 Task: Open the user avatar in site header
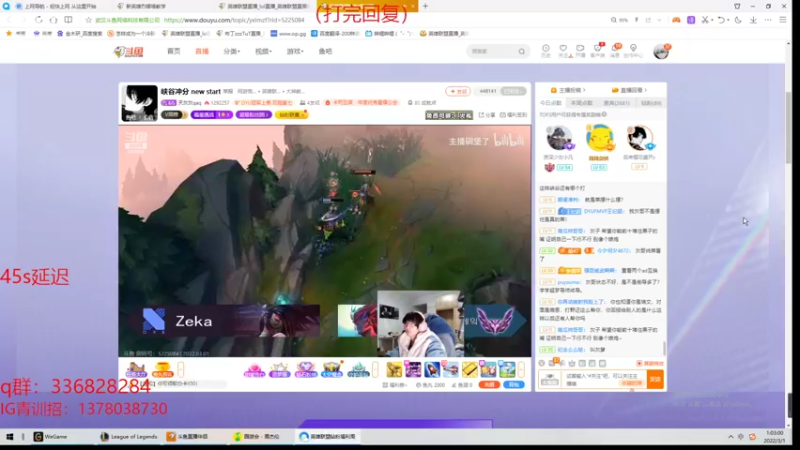pos(661,52)
